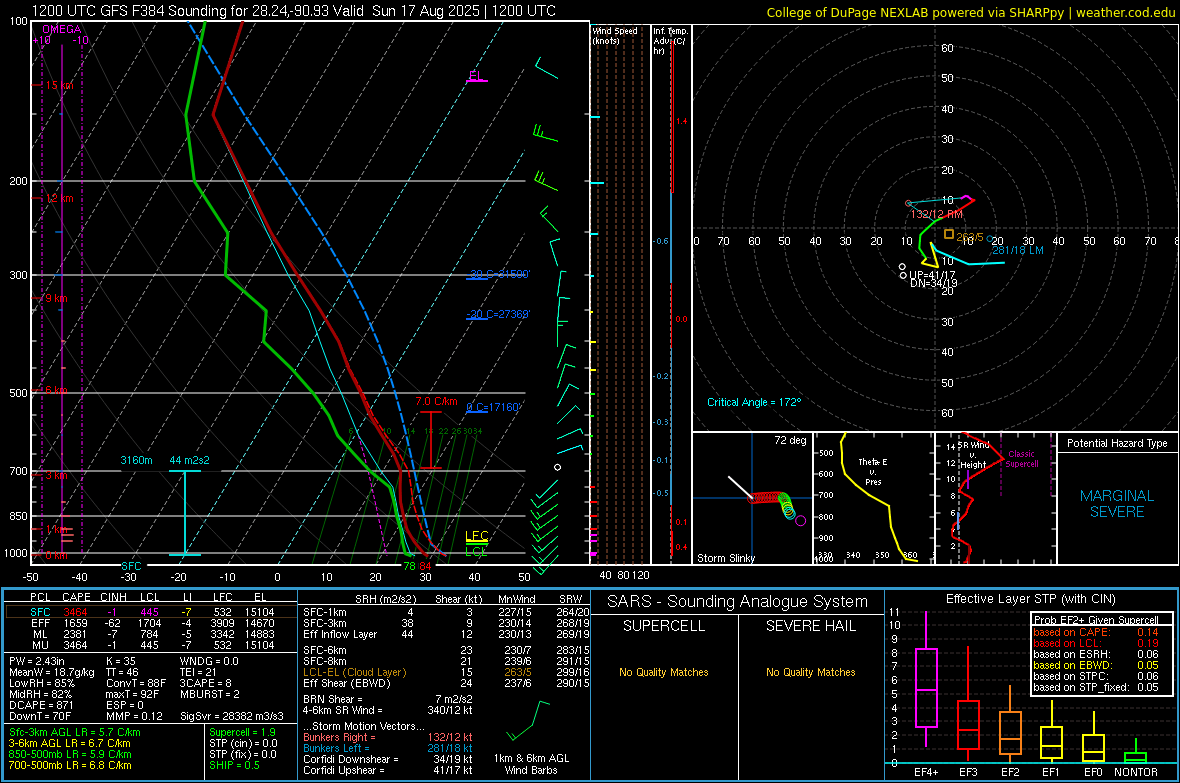Viewport: 1180px width, 783px height.
Task: Click the surface dewpoint value 78
Action: click(x=409, y=566)
